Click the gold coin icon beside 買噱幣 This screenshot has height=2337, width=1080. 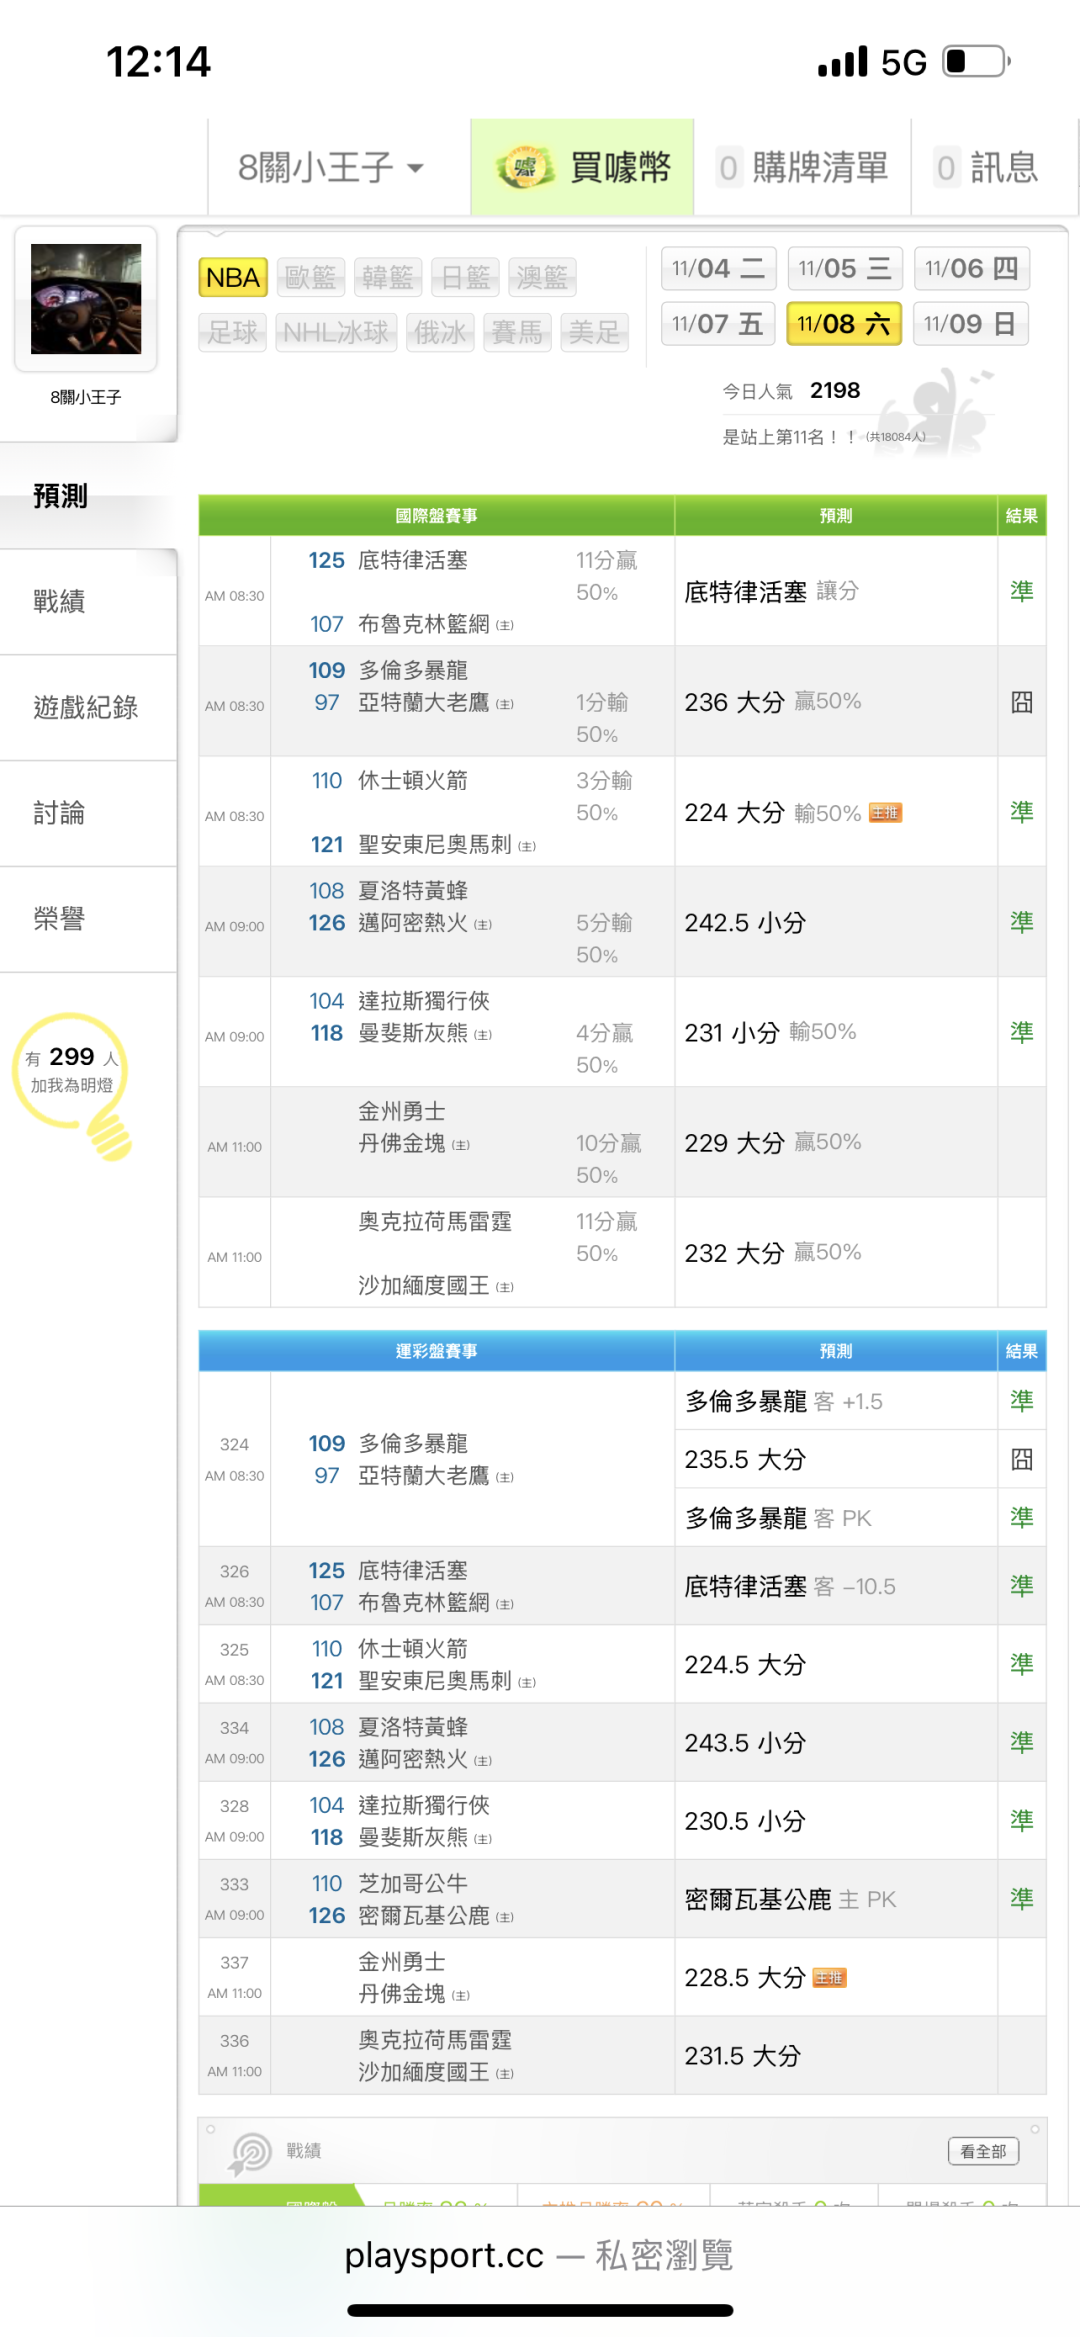click(x=525, y=167)
